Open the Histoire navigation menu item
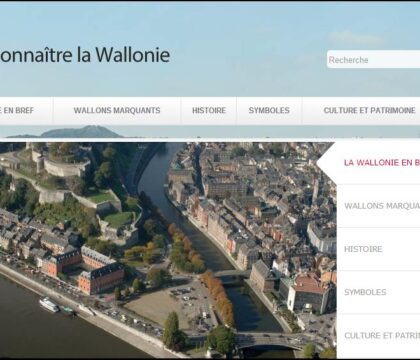This screenshot has width=420, height=360. 209,110
